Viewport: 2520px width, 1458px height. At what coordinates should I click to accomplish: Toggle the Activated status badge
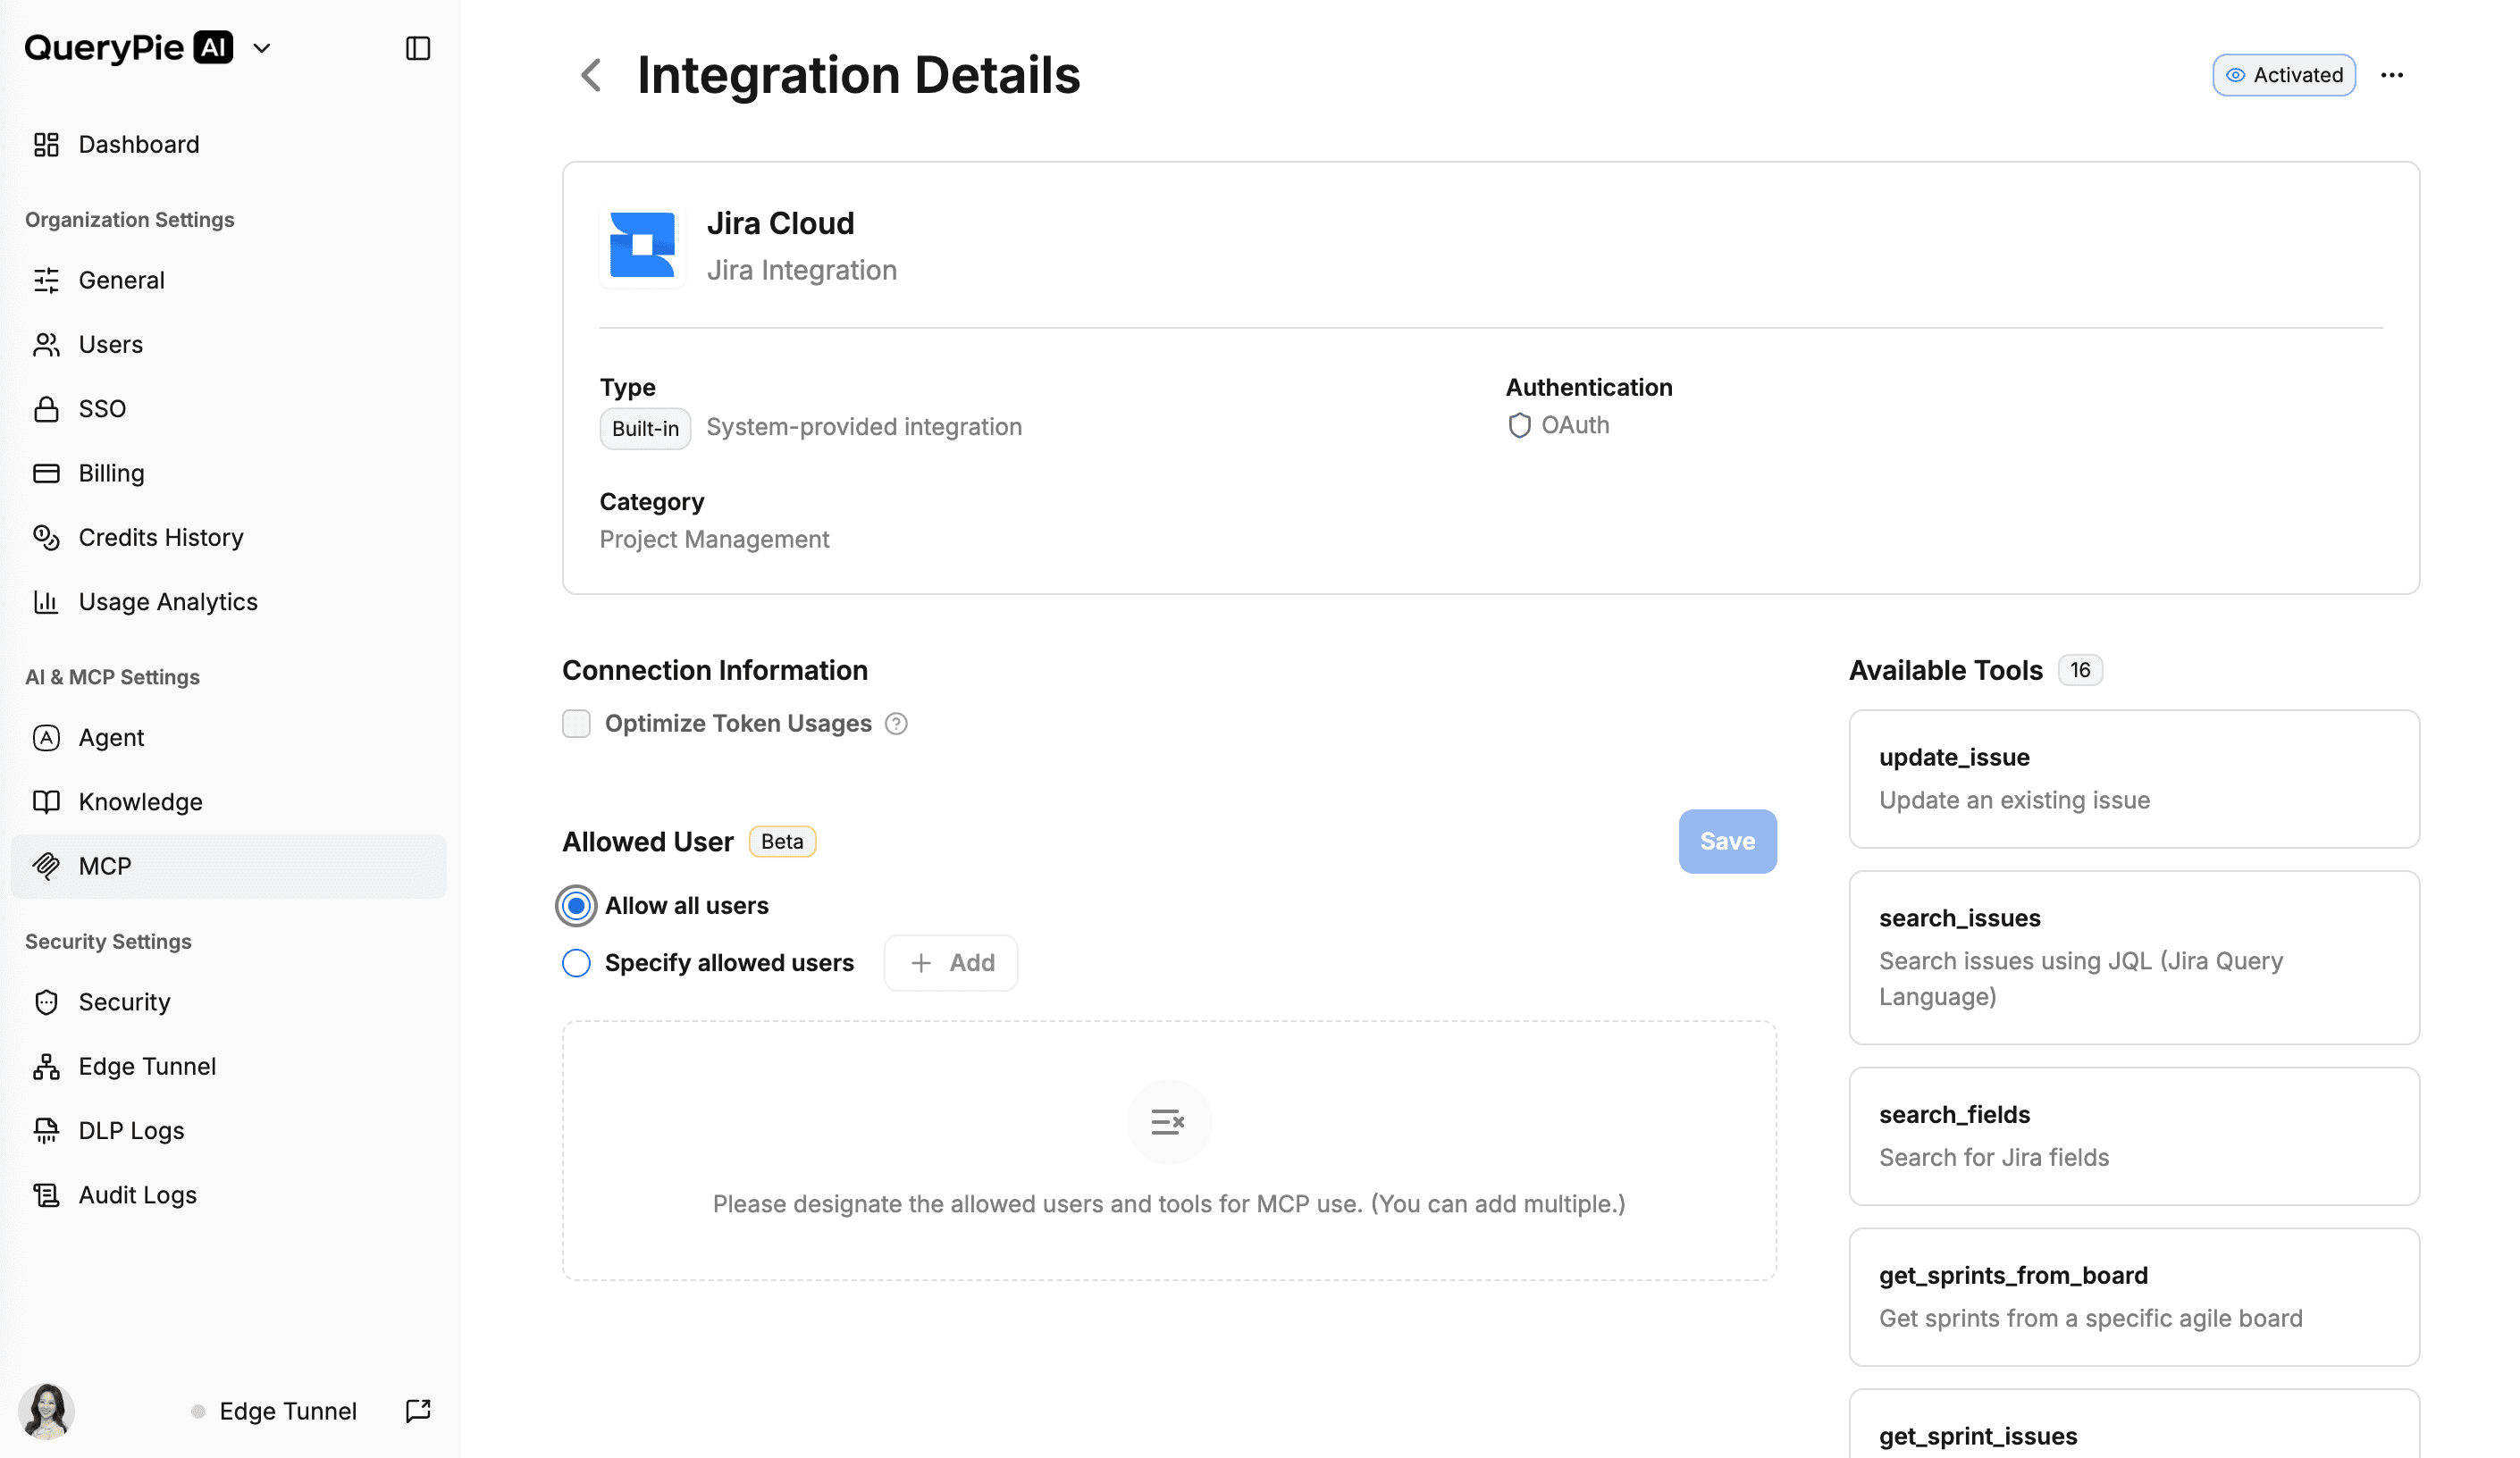tap(2283, 75)
